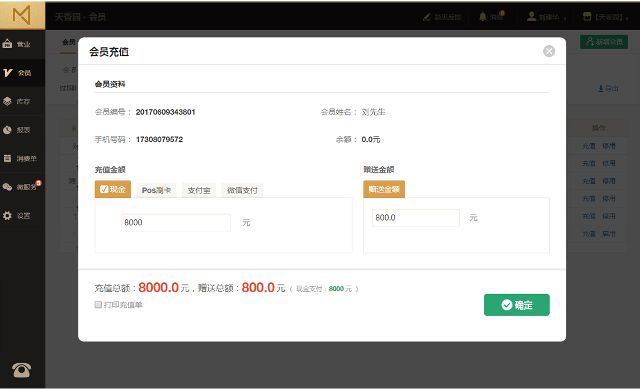Image resolution: width=640 pixels, height=389 pixels.
Task: Click the pencil edit icon in the top bar
Action: [427, 17]
